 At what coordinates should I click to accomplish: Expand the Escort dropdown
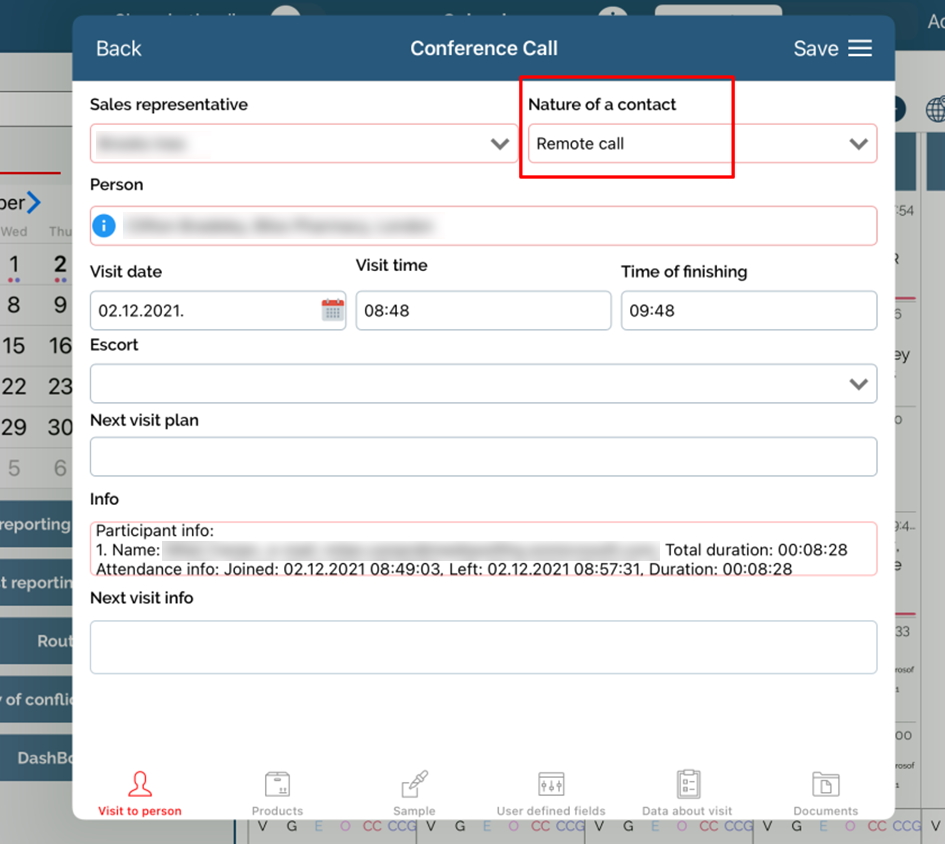tap(858, 384)
